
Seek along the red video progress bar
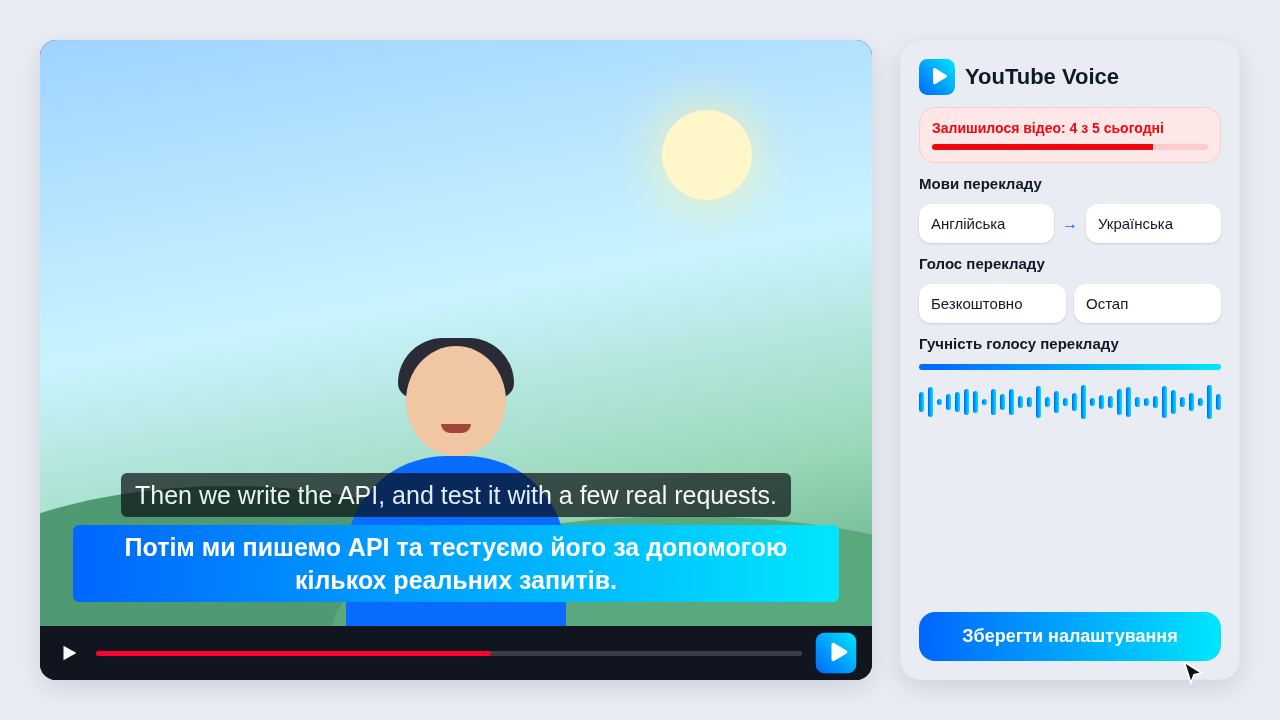point(449,653)
